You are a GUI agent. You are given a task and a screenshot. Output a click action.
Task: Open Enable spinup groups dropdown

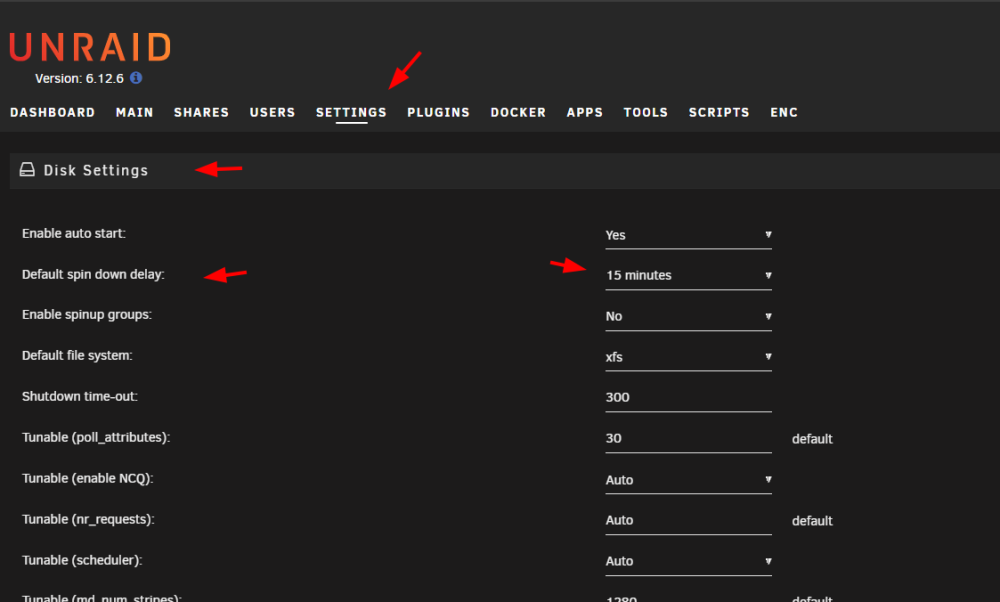pyautogui.click(x=688, y=316)
